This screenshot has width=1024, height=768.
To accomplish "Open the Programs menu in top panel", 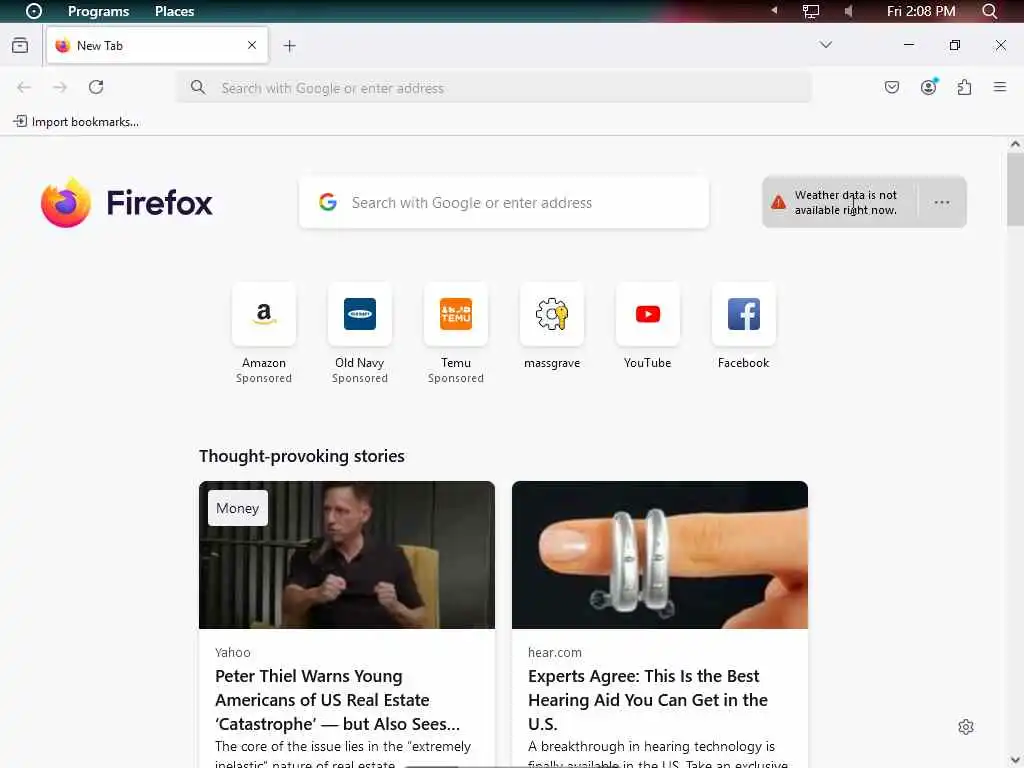I will (99, 11).
